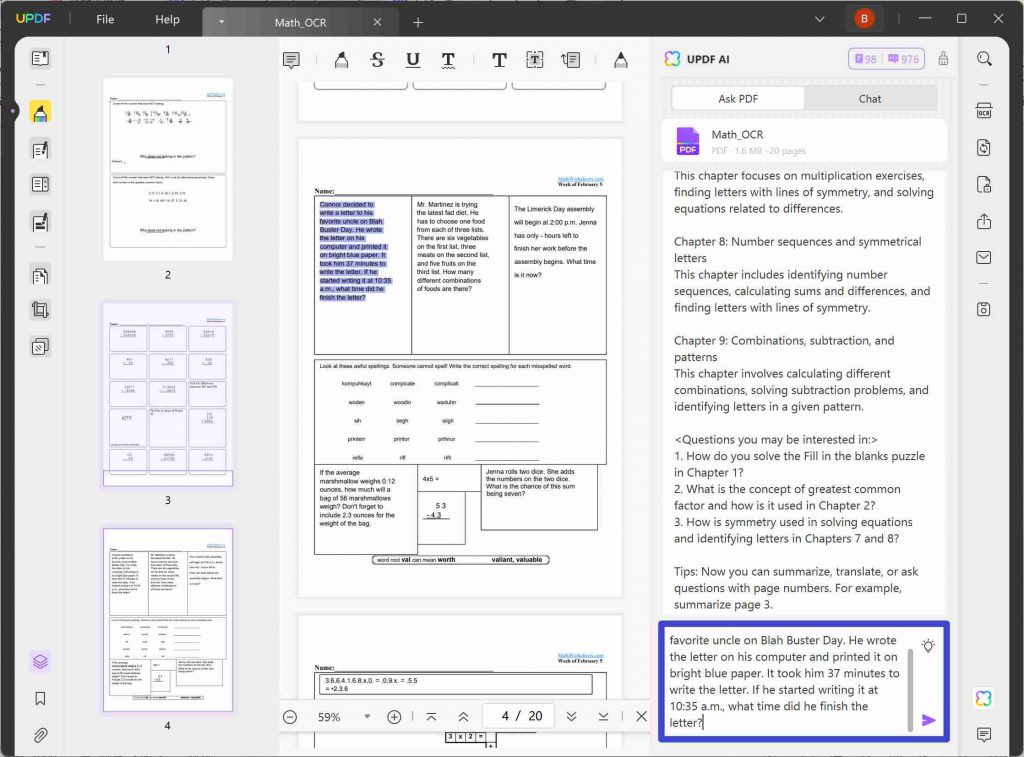Image resolution: width=1024 pixels, height=757 pixels.
Task: Send the AI prompt with arrow icon
Action: pos(928,720)
